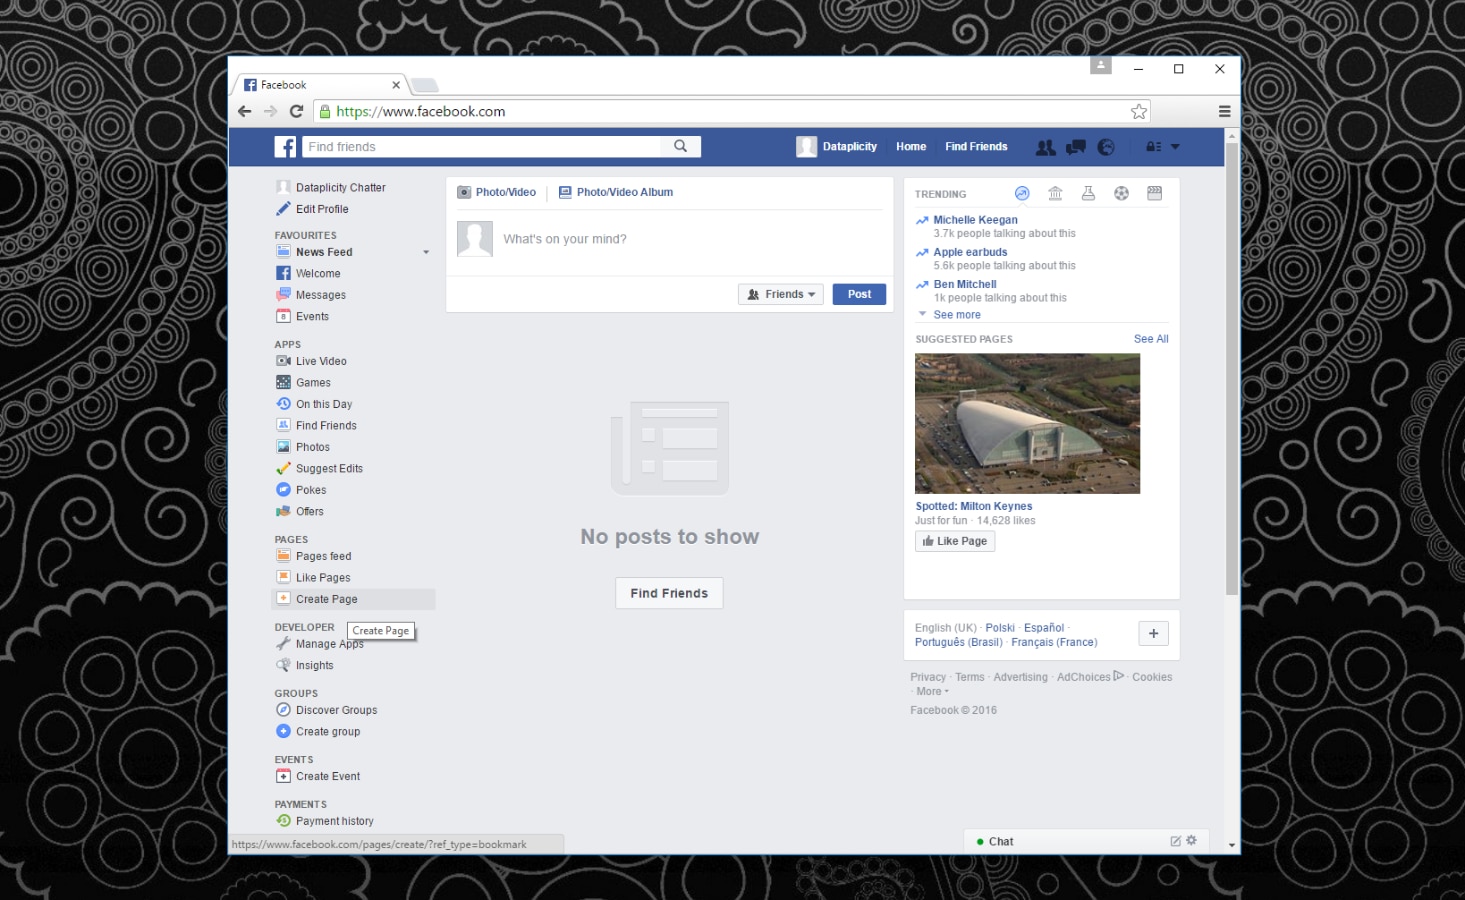Viewport: 1465px width, 900px height.
Task: Open account menu dropdown arrow in header
Action: (1175, 147)
